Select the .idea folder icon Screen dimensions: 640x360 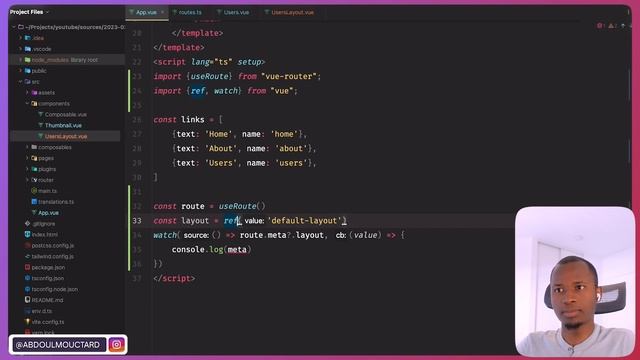[28, 38]
